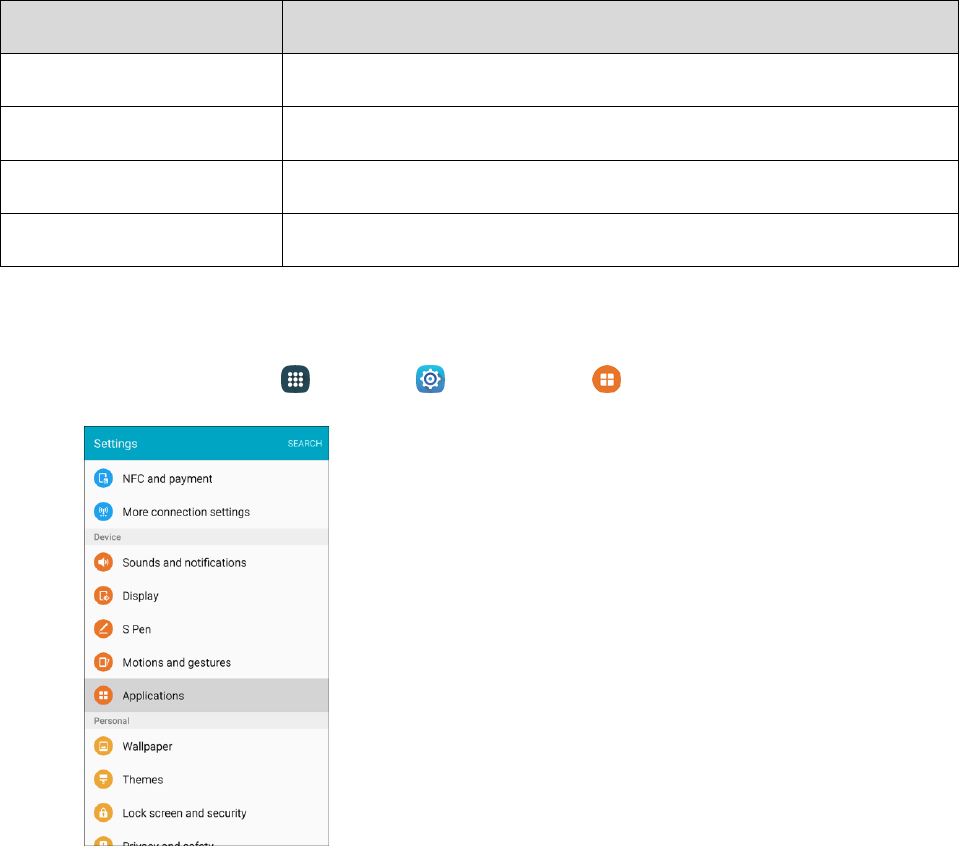Tap the More connection settings icon

[103, 511]
